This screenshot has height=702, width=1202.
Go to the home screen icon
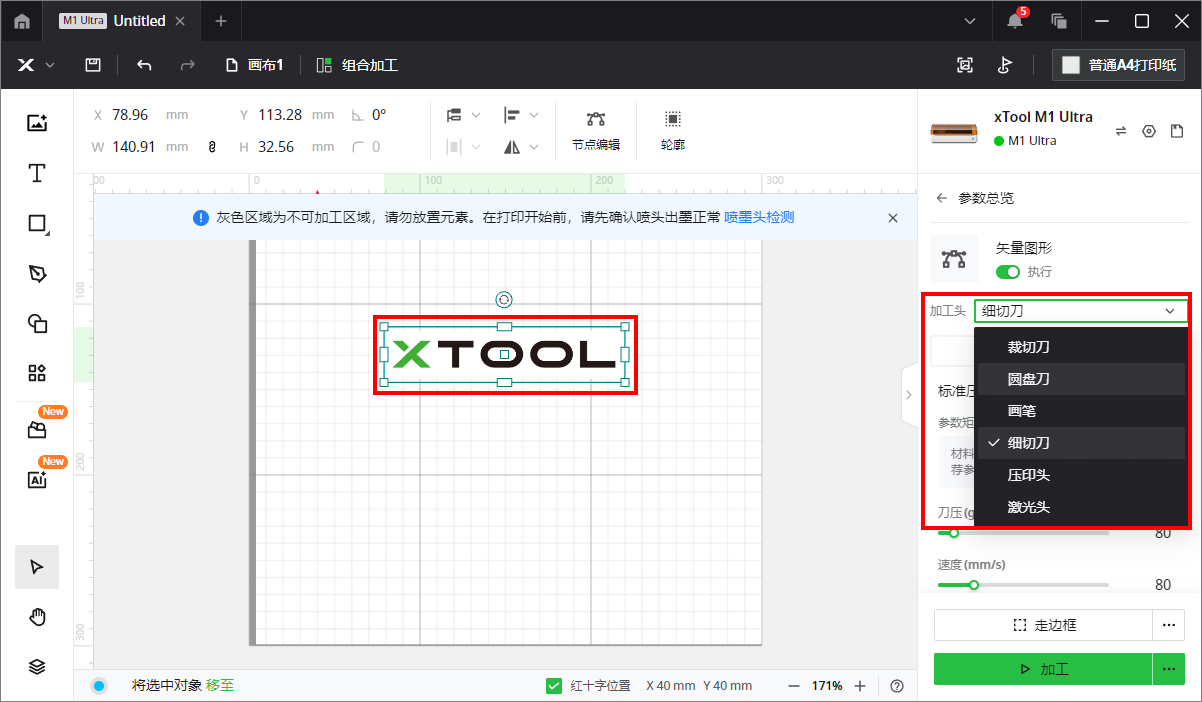[22, 21]
